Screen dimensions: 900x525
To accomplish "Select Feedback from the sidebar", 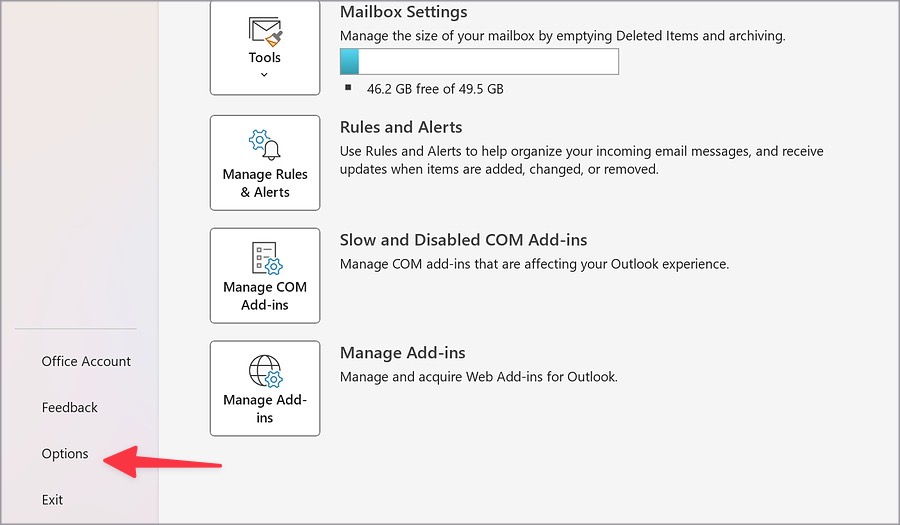I will click(69, 407).
